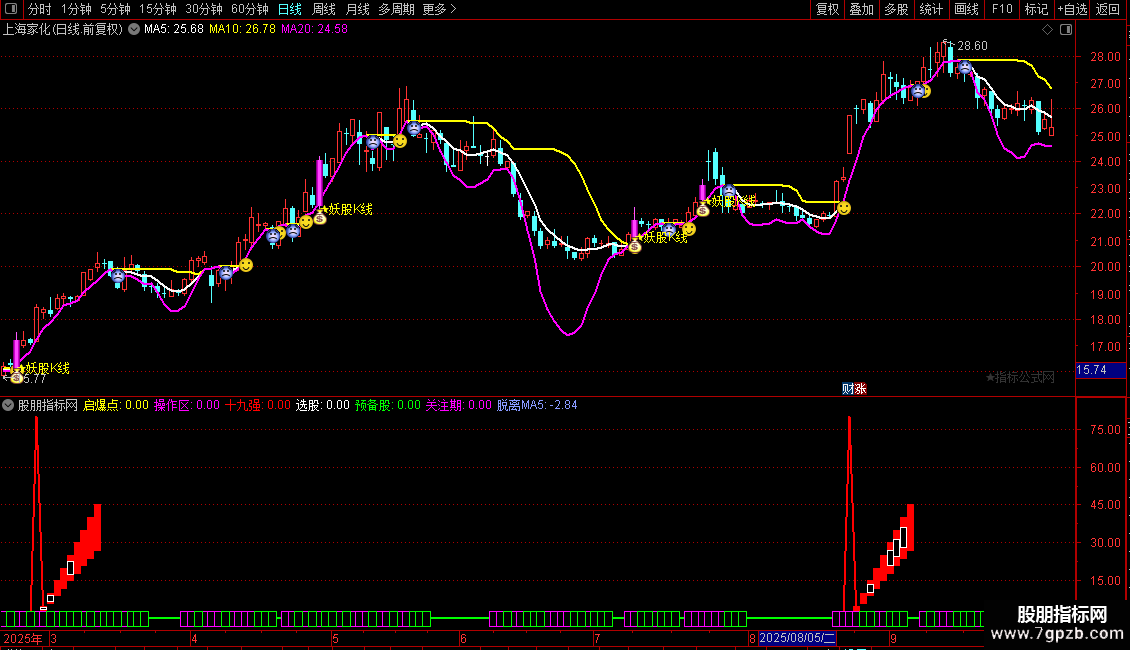Switch to 周线 weekly chart

pos(324,9)
